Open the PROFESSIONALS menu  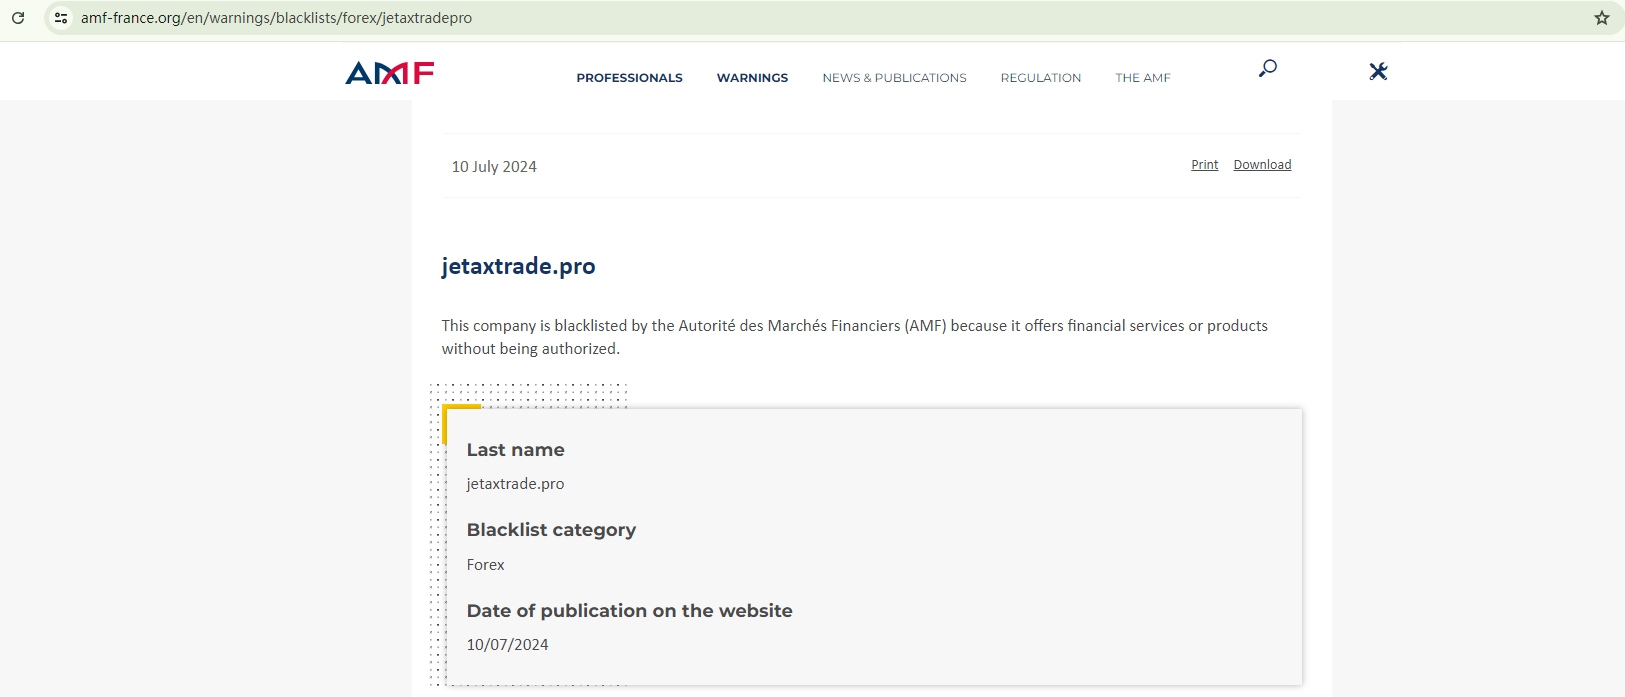point(629,78)
